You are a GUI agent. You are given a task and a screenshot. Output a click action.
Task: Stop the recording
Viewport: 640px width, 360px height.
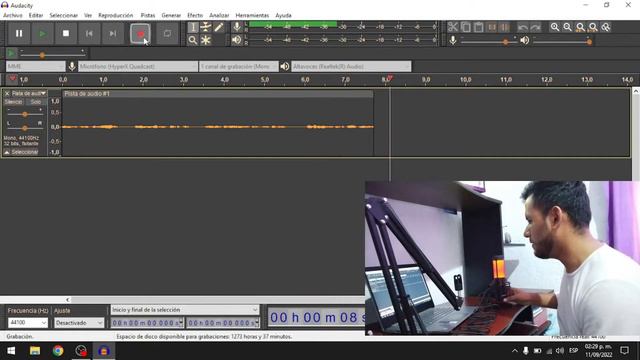66,33
